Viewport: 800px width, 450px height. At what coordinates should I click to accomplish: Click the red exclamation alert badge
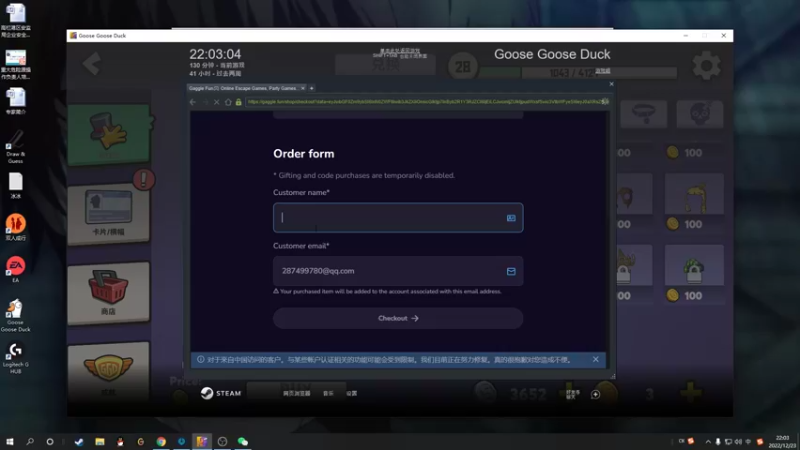144,179
